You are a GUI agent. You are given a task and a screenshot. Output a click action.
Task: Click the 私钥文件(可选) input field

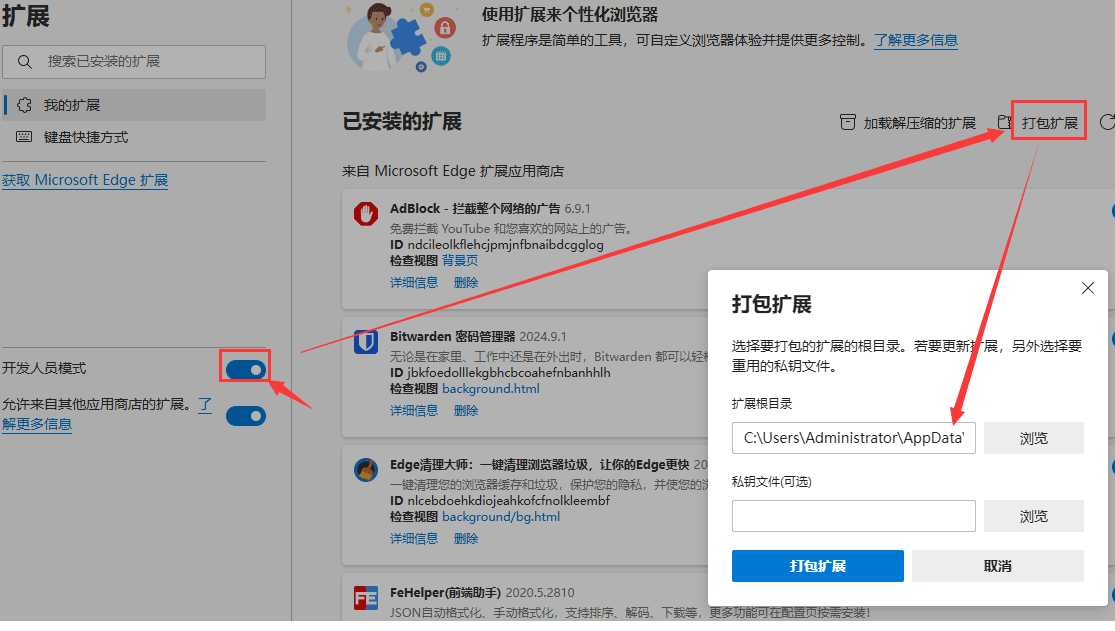tap(853, 516)
